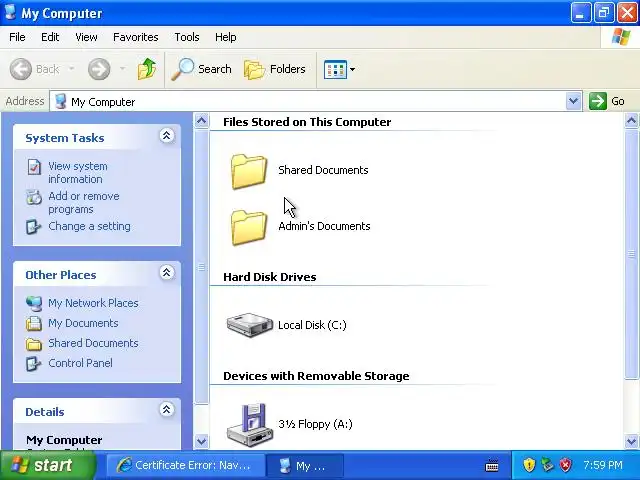Click the network connection tray icon
This screenshot has width=640, height=480.
pos(547,465)
